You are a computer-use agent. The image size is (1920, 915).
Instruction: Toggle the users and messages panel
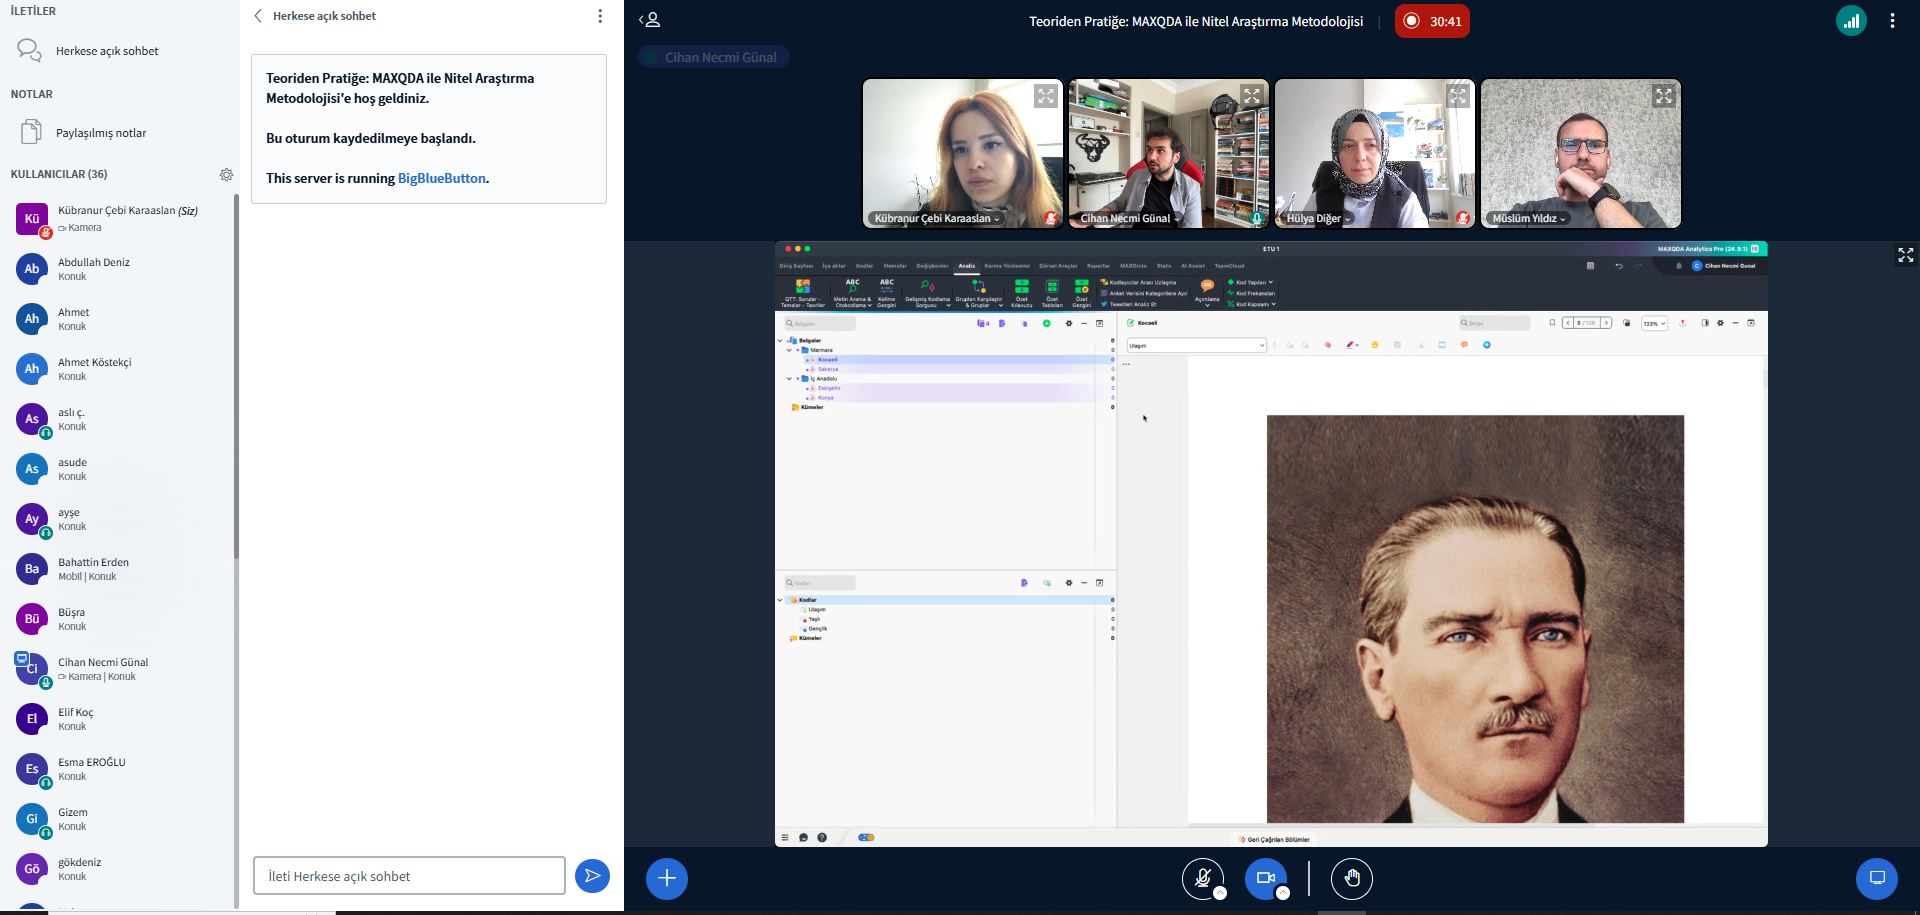click(x=650, y=20)
